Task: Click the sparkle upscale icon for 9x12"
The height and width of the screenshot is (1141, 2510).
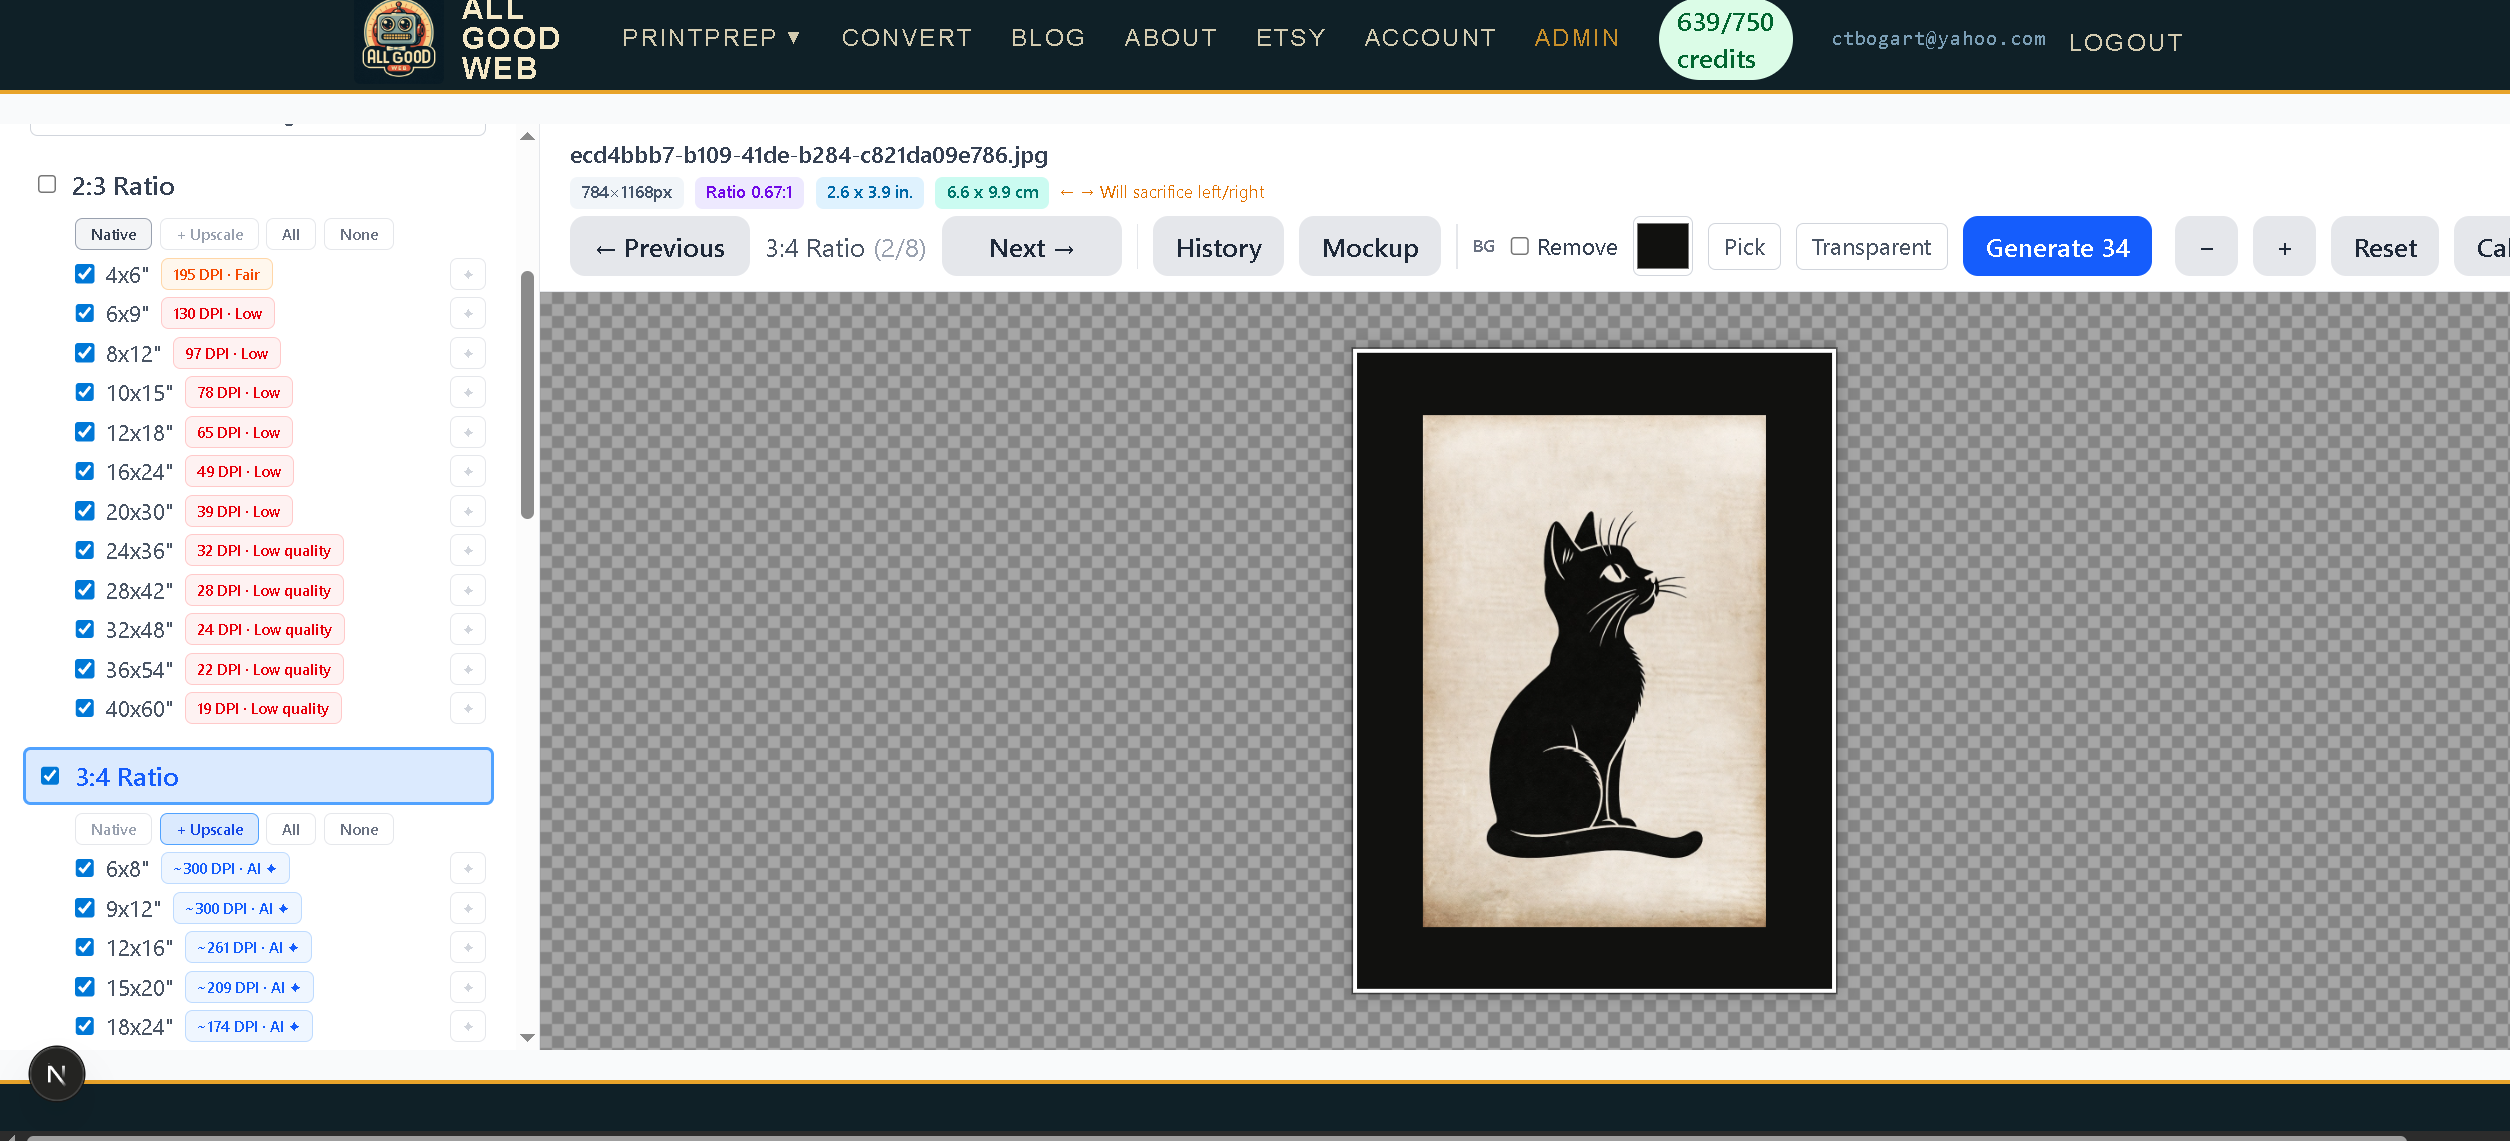Action: (x=468, y=908)
